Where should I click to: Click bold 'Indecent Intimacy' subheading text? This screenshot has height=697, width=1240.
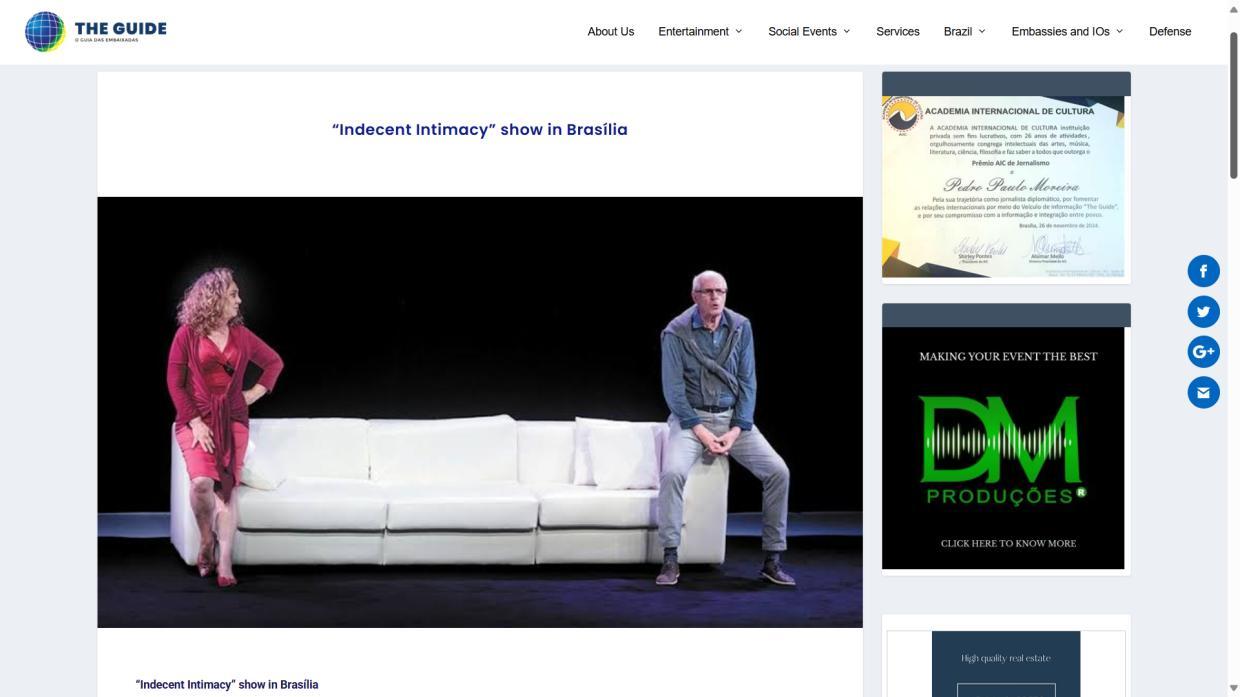tap(227, 685)
